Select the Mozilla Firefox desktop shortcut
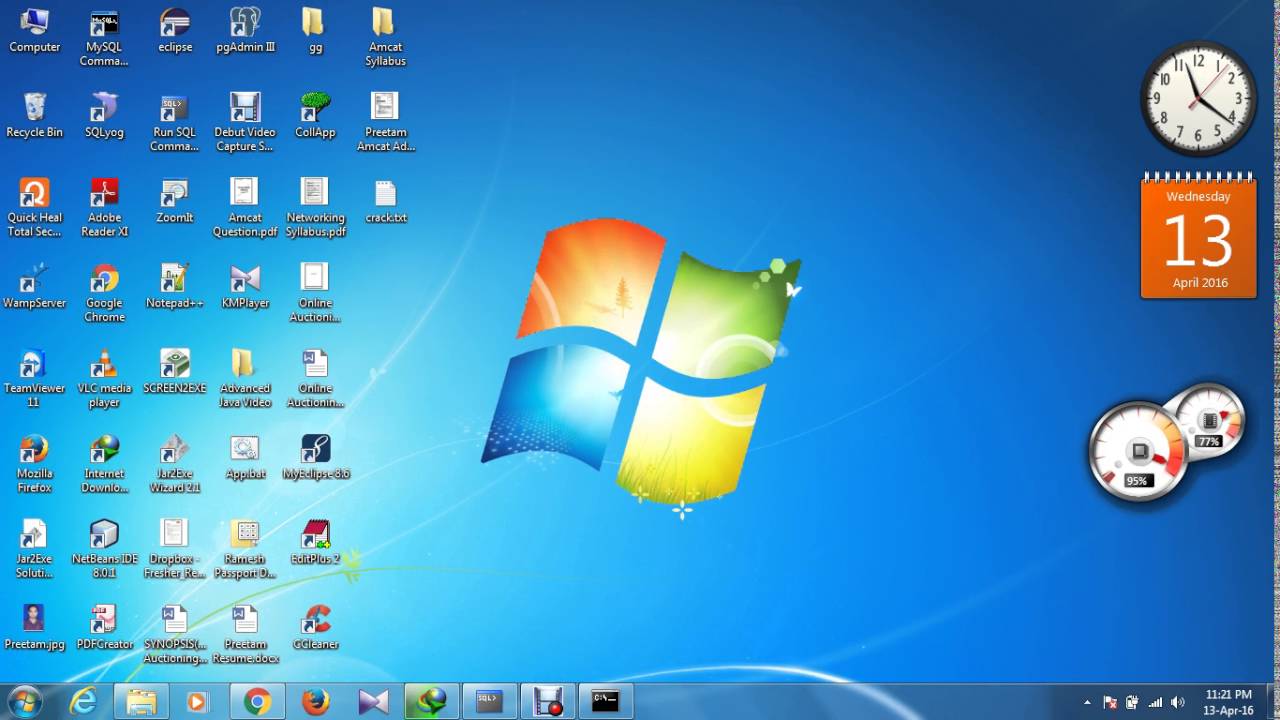Screen dimensions: 1280x720 point(34,464)
